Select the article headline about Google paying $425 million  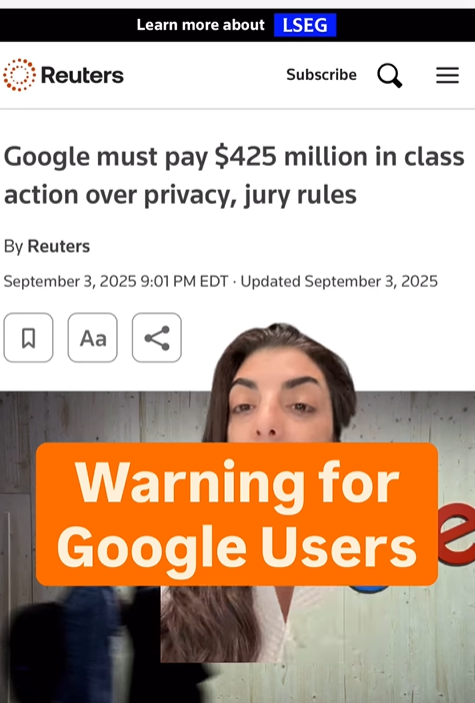click(x=234, y=175)
